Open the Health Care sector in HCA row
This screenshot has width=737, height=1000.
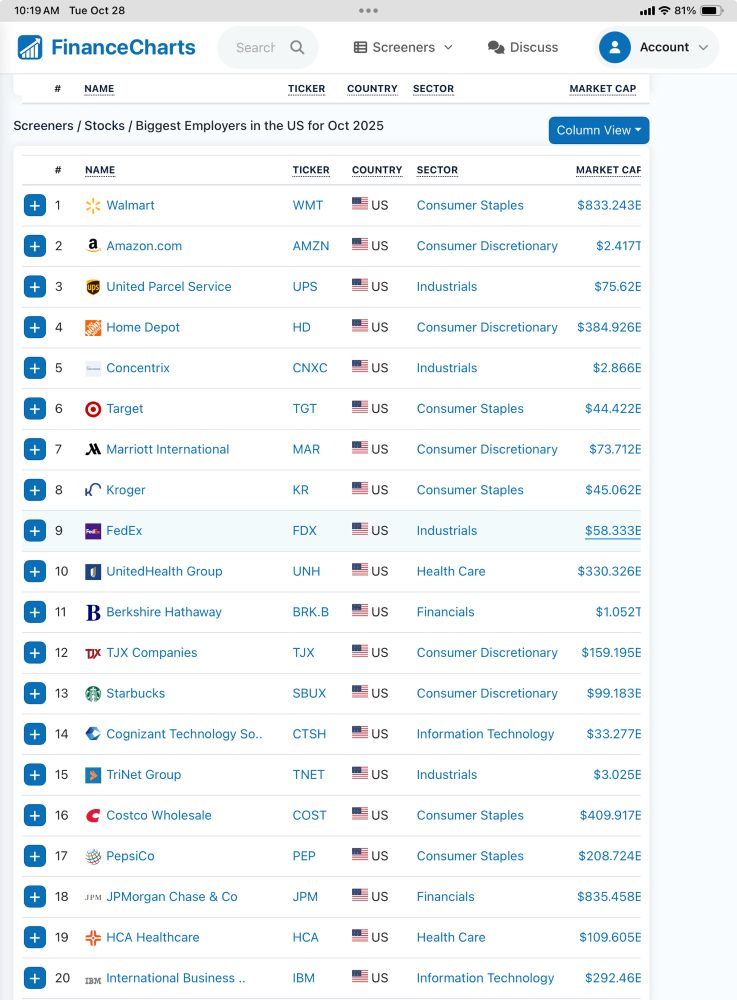451,938
